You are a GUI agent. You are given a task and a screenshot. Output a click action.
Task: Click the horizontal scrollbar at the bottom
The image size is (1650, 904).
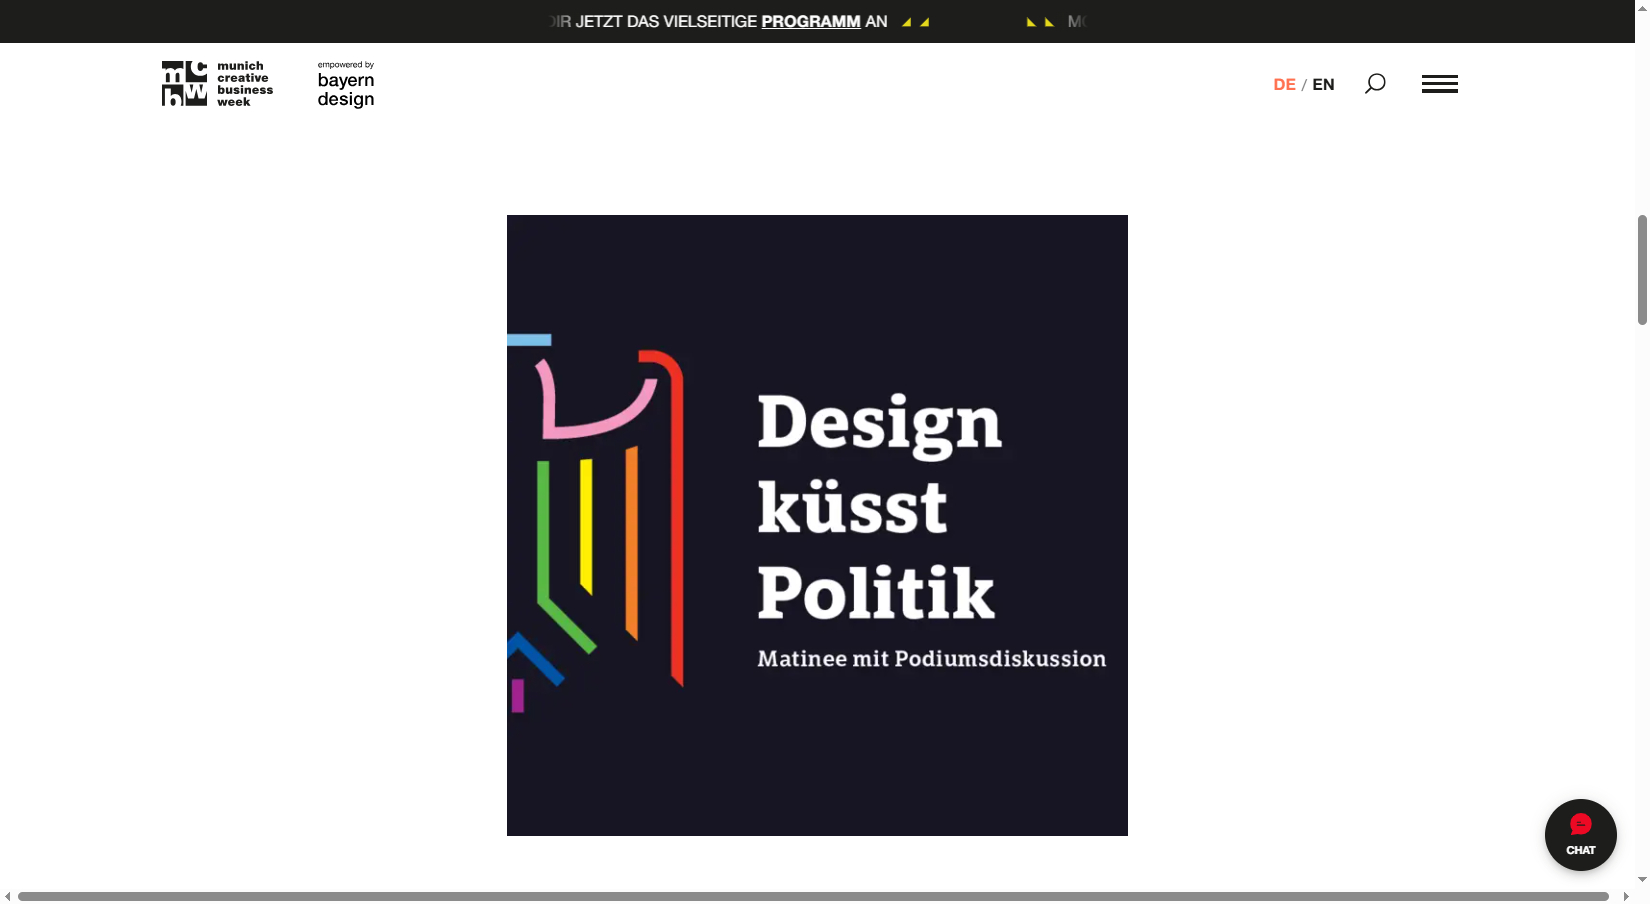tap(813, 897)
